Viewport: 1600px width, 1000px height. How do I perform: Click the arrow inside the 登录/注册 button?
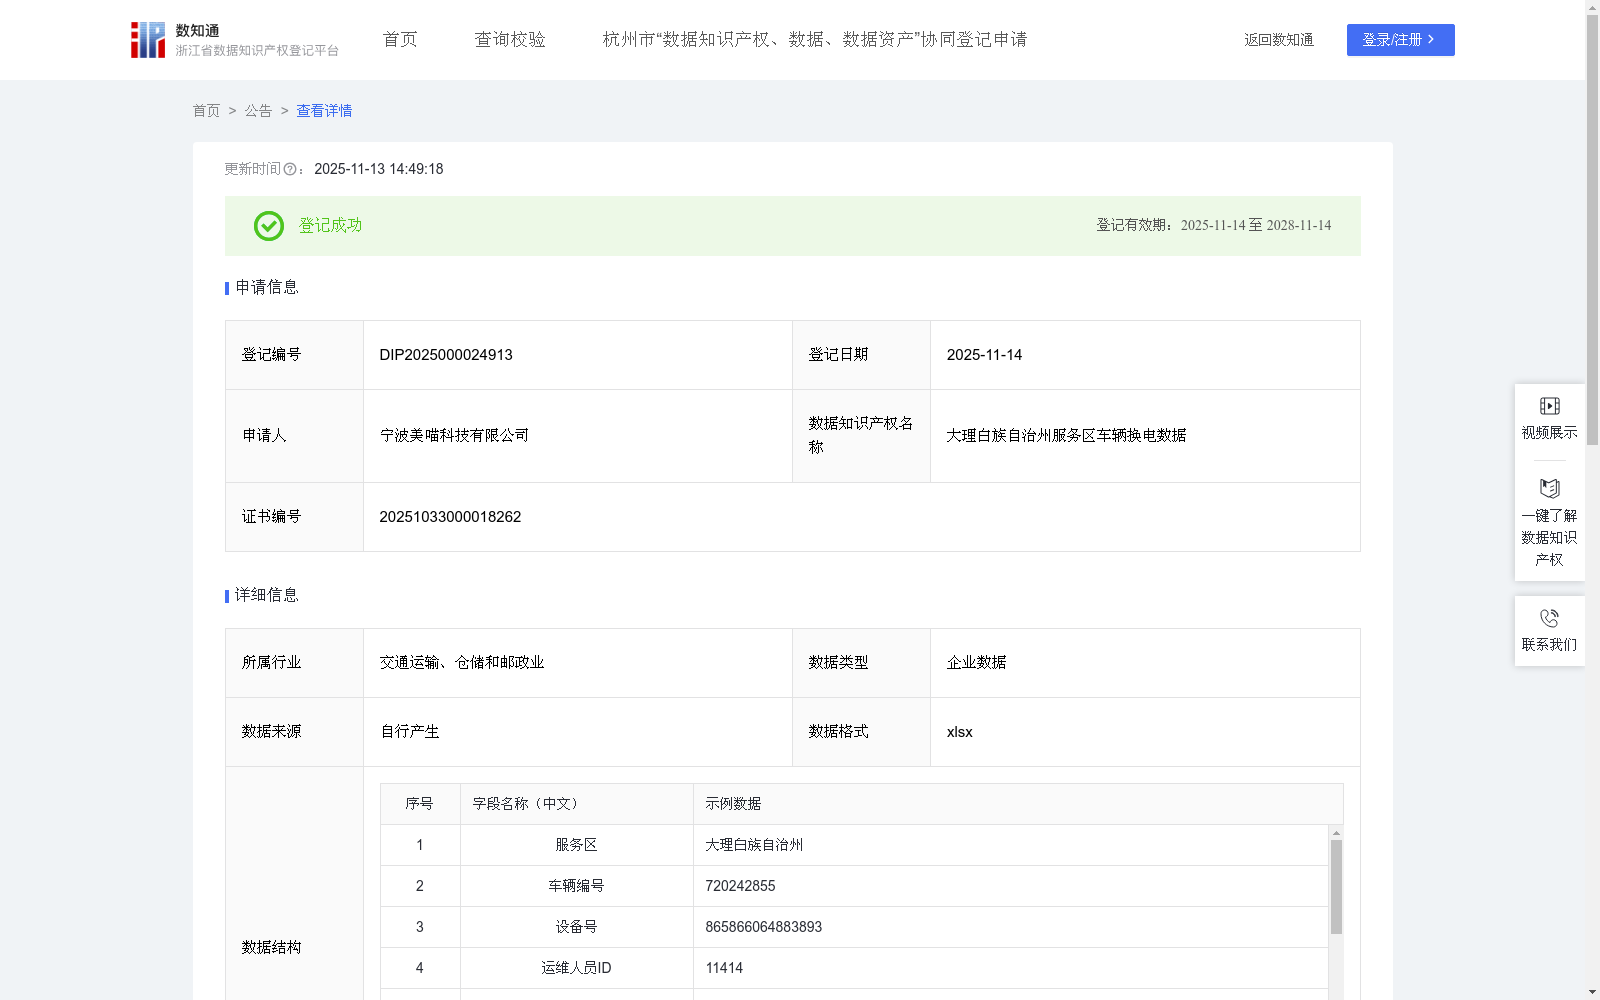pyautogui.click(x=1429, y=40)
